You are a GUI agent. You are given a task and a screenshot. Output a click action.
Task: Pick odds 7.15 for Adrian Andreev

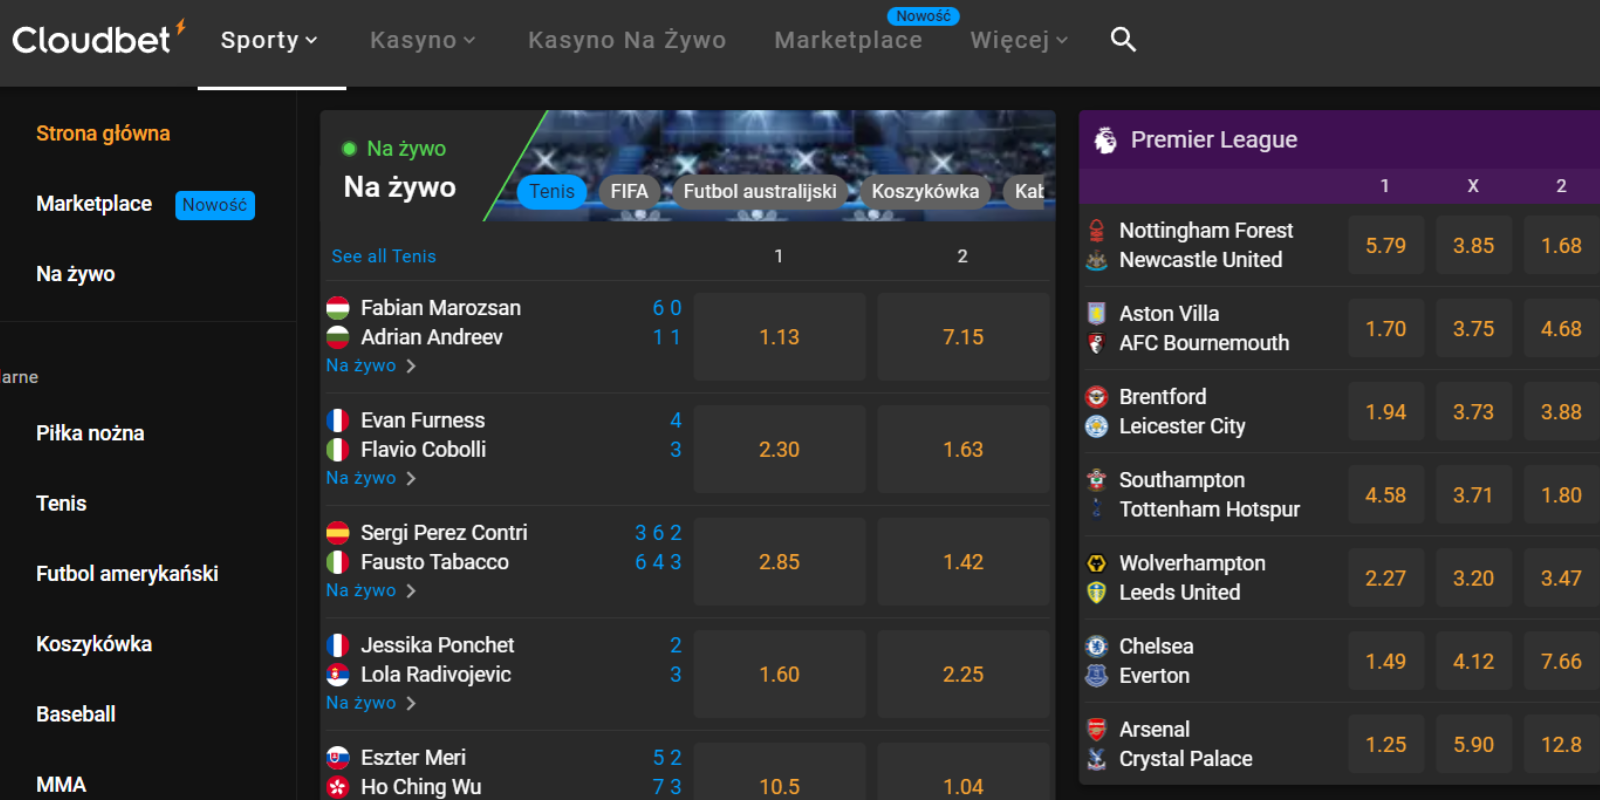[963, 337]
